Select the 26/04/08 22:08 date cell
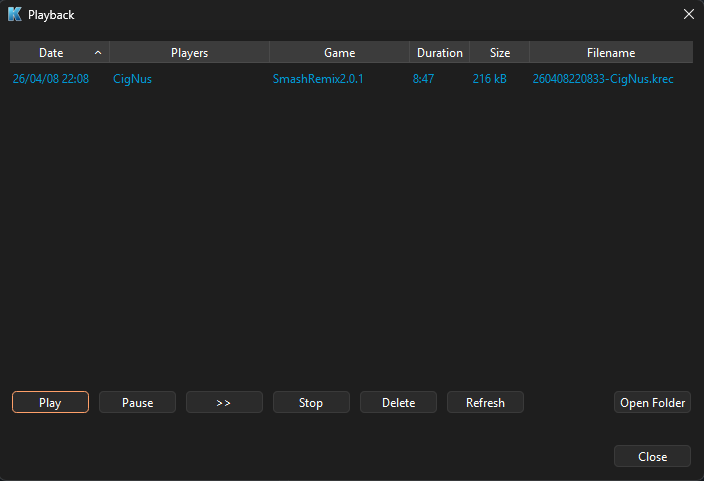 tap(51, 79)
